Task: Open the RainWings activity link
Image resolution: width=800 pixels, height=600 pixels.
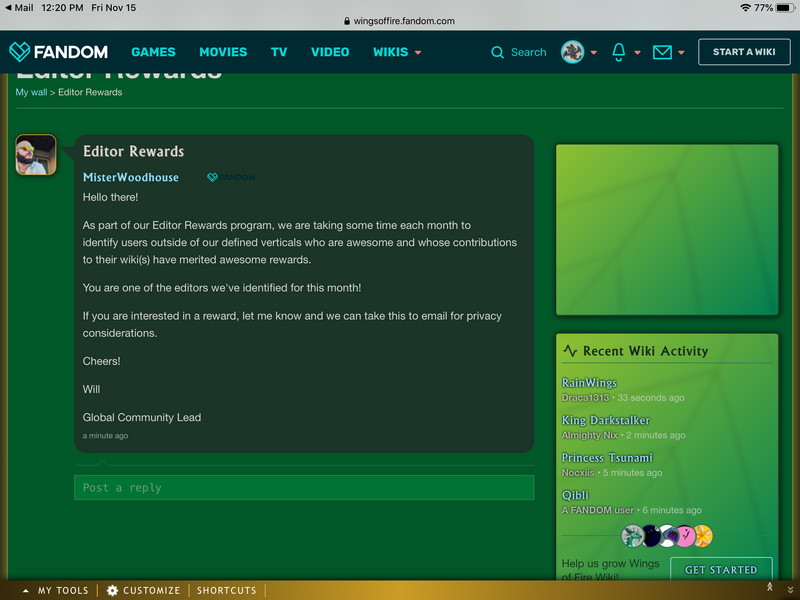Action: 589,383
